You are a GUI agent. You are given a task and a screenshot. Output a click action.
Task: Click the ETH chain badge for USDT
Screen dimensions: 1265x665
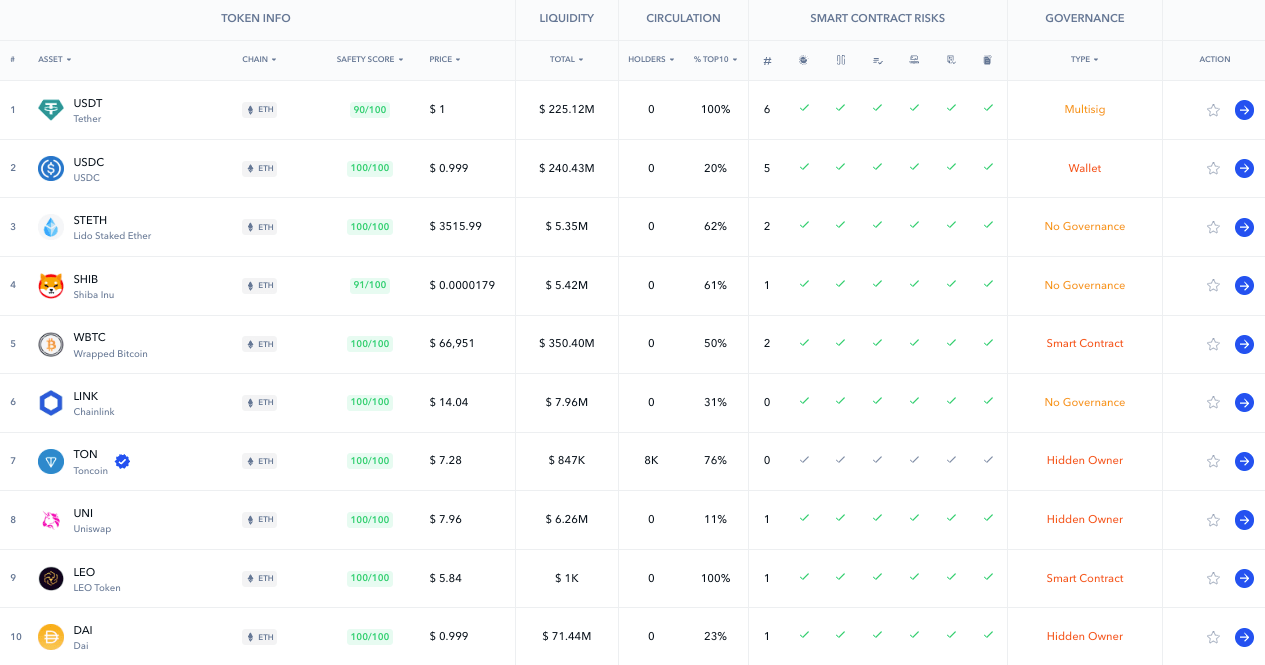tap(260, 110)
